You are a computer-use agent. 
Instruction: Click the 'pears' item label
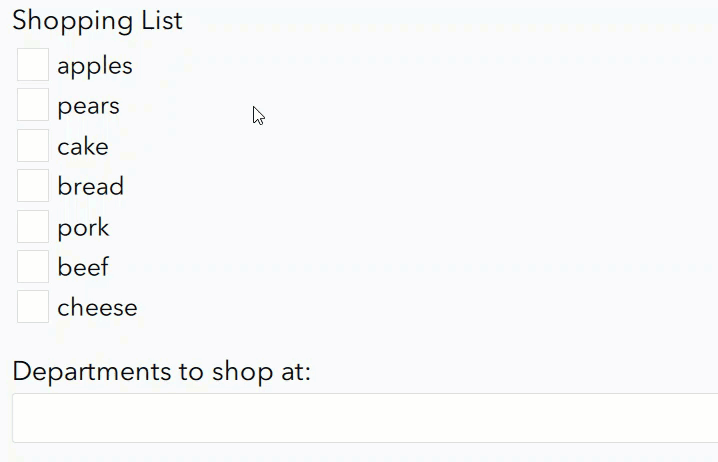88,106
